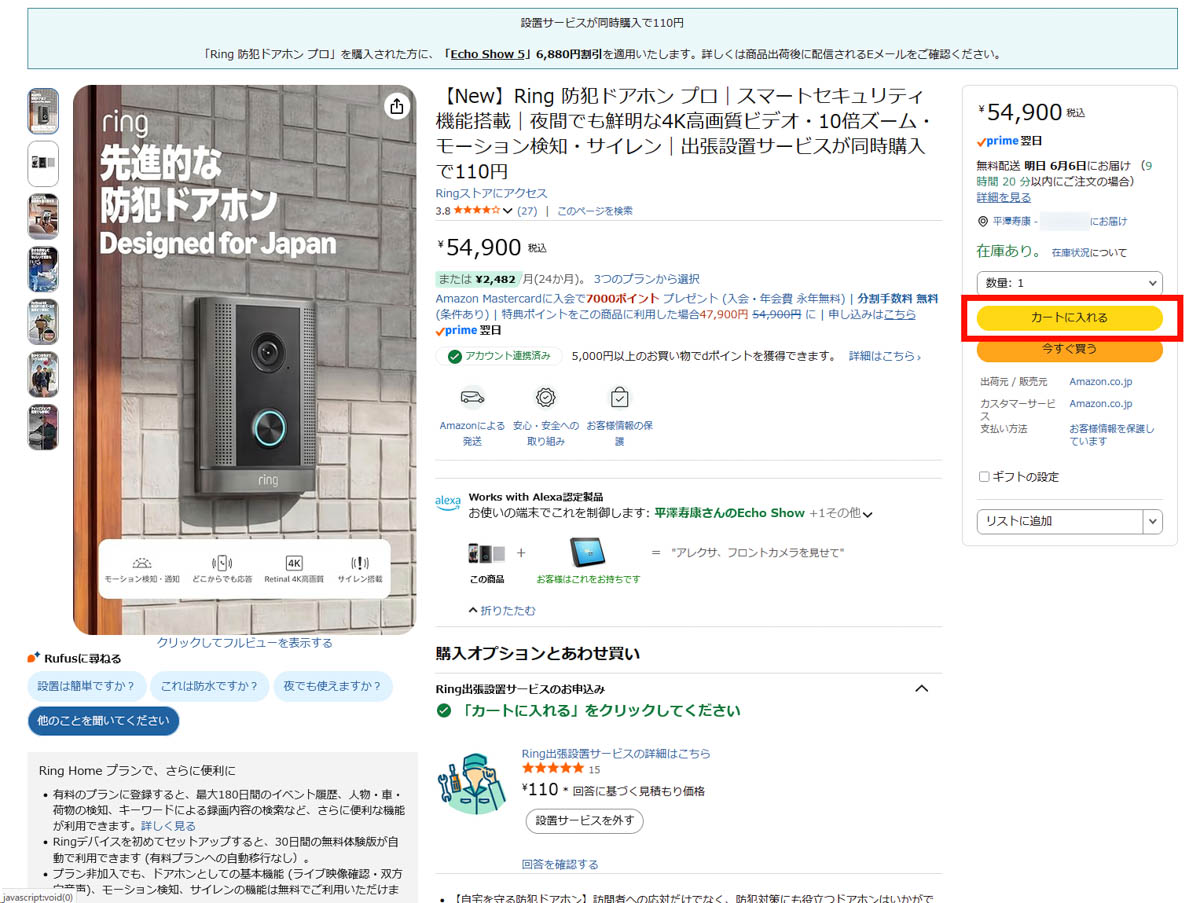Open the (27) reviews count link
The width and height of the screenshot is (1200, 903).
click(x=527, y=211)
